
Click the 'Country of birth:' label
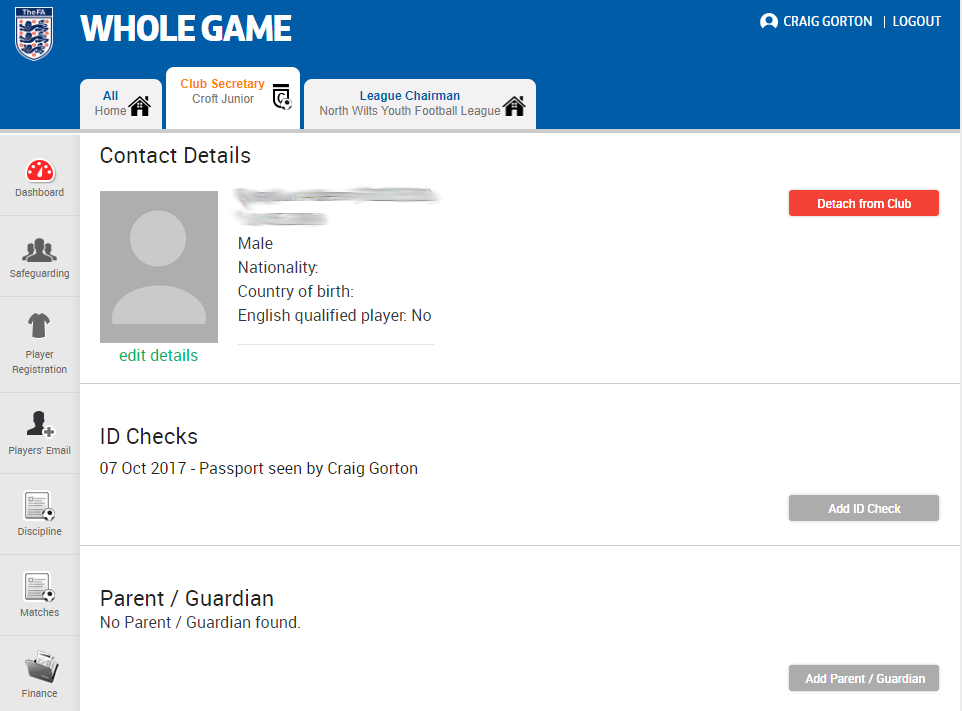coord(296,291)
